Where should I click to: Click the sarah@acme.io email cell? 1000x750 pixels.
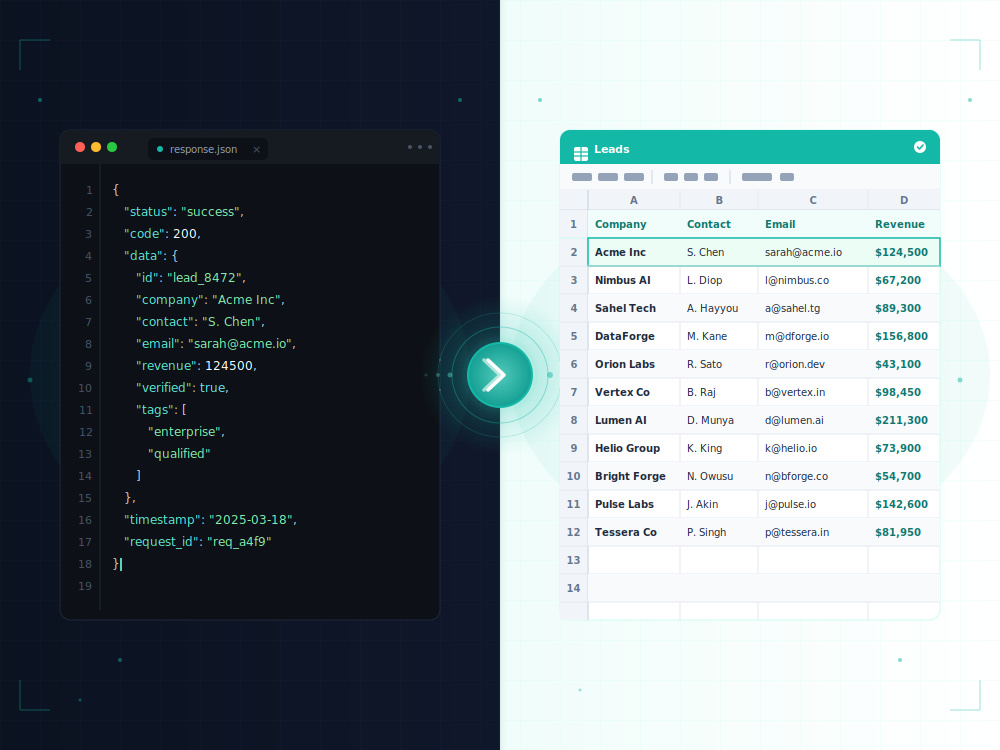(813, 252)
